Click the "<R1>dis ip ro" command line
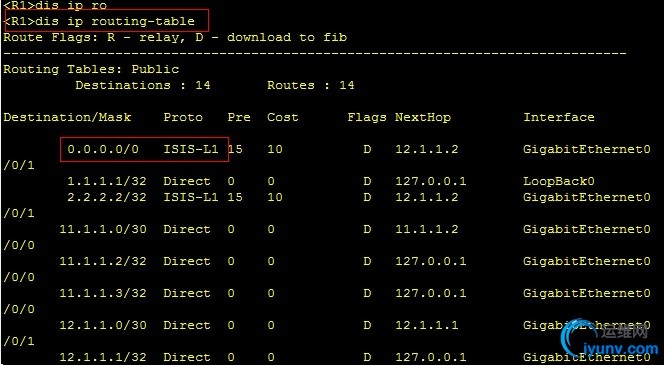 [x=55, y=5]
